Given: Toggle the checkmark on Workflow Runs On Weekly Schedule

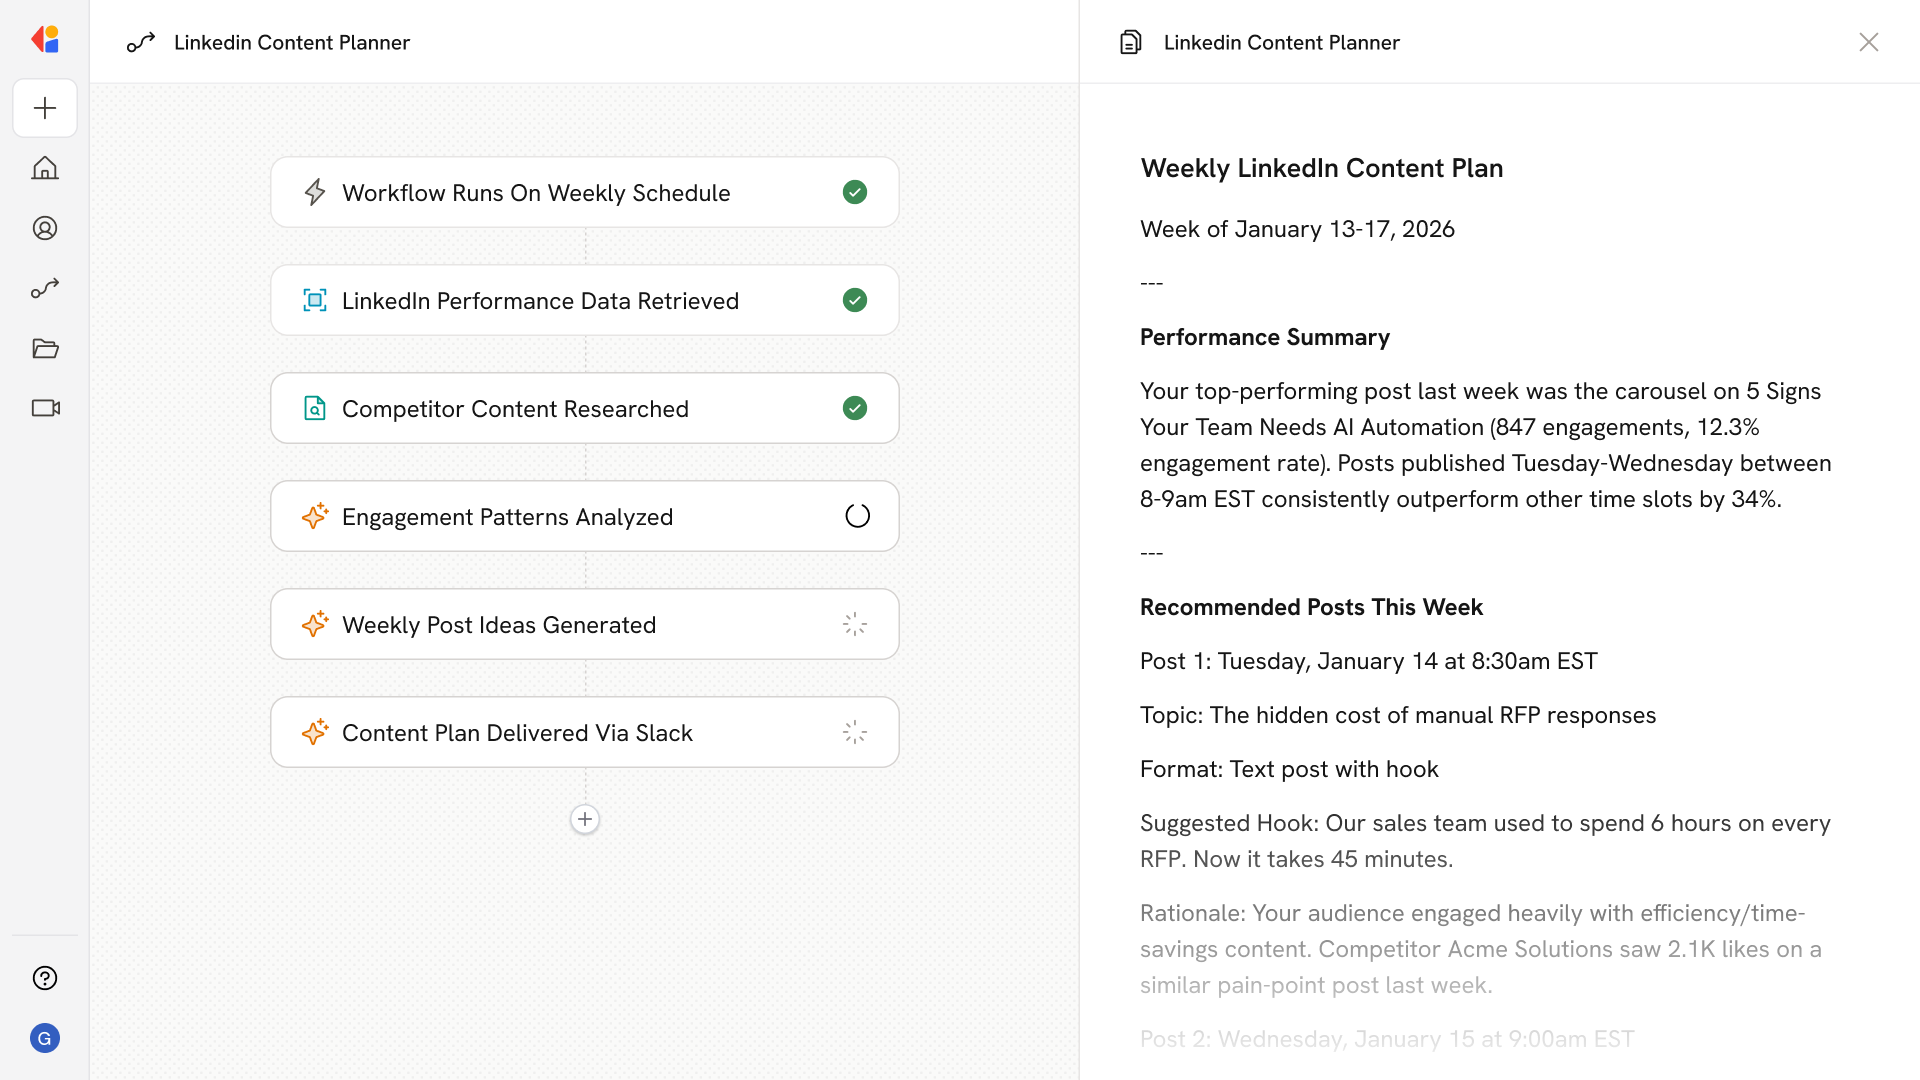Looking at the screenshot, I should pyautogui.click(x=855, y=192).
